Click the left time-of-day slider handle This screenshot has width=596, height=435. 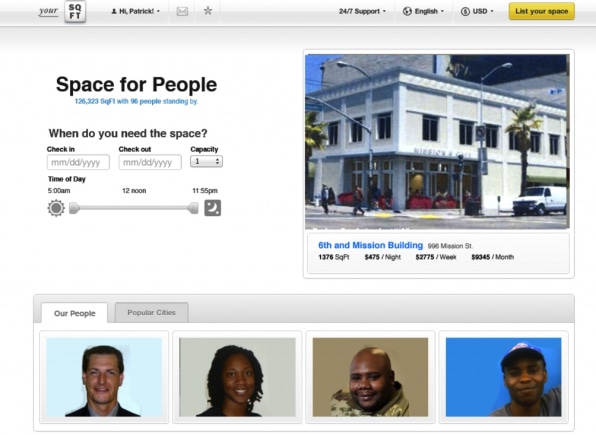pyautogui.click(x=74, y=208)
